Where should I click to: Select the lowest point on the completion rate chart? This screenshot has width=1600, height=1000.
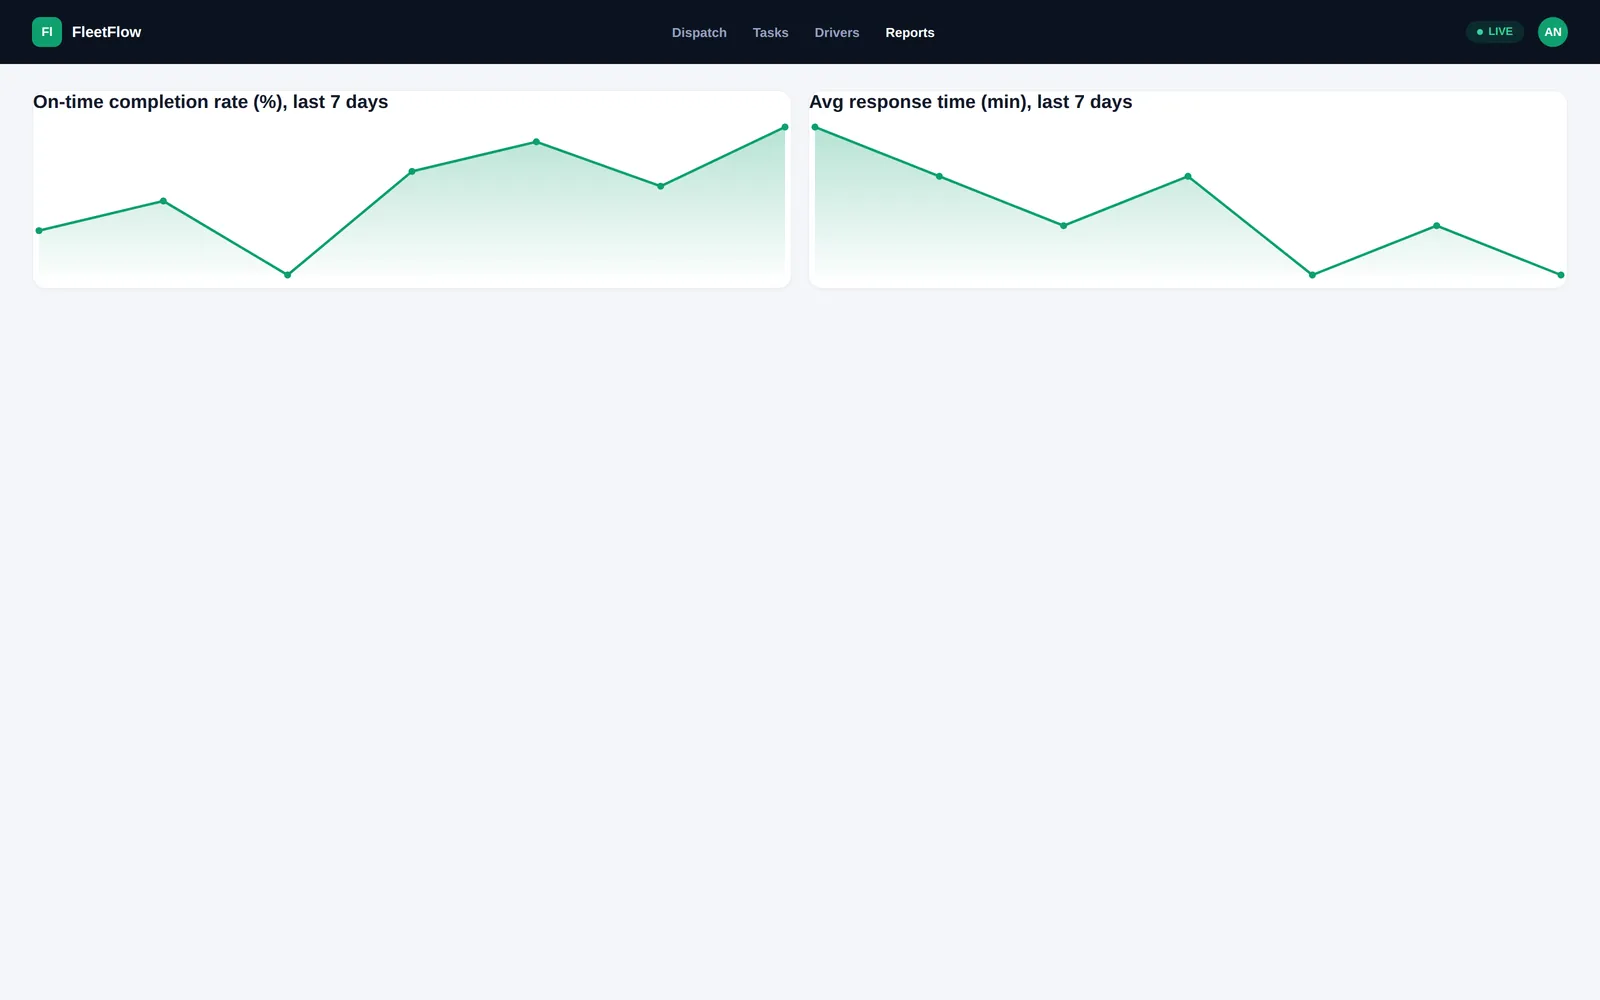coord(288,275)
